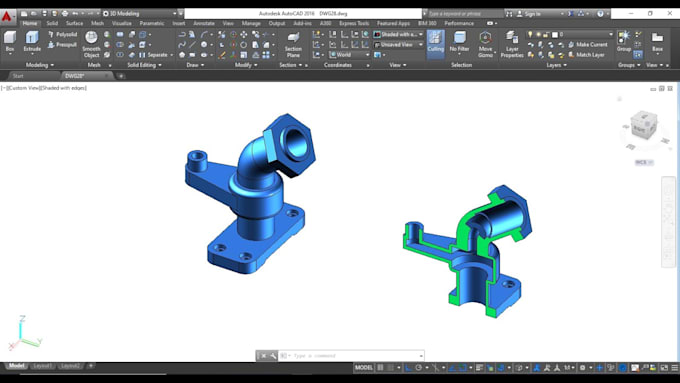The image size is (680, 383).
Task: Toggle lineweight display in the status bar
Action: tap(479, 368)
